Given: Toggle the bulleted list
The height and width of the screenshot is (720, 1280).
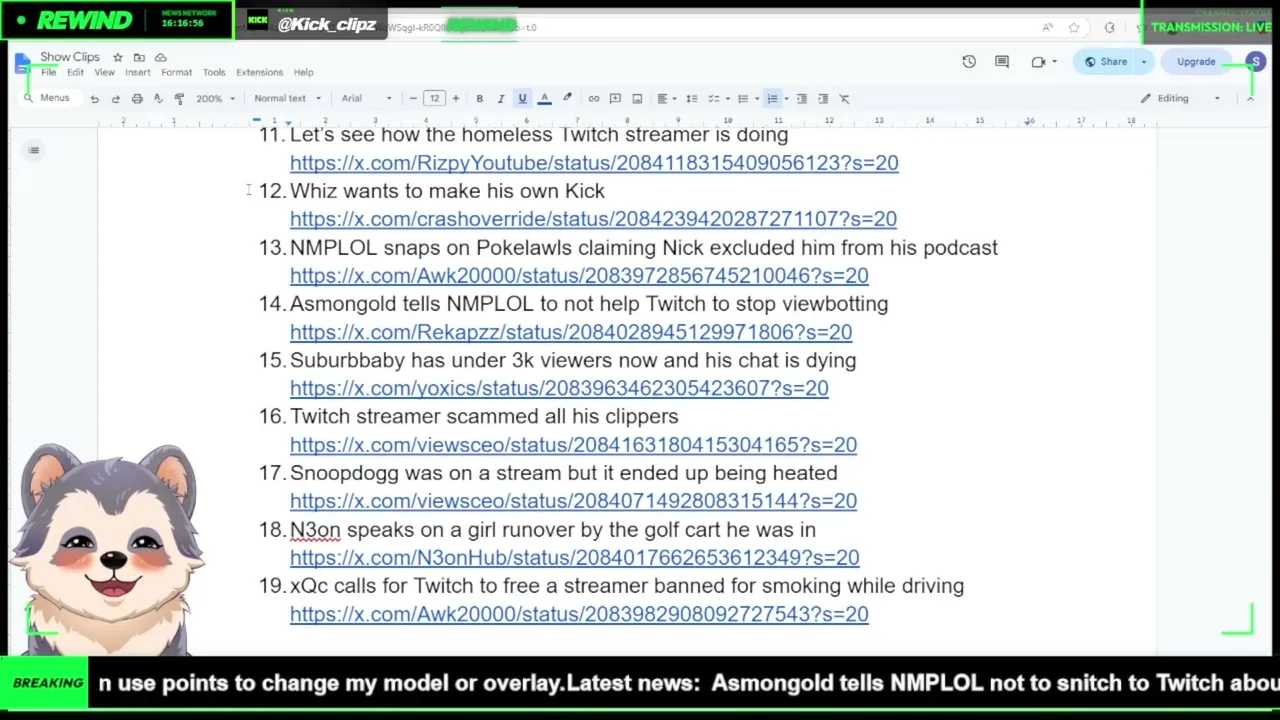Looking at the screenshot, I should click(x=742, y=98).
